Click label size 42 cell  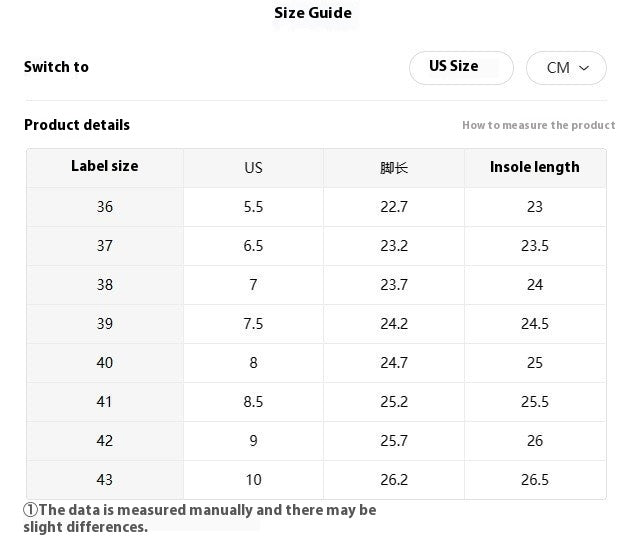105,441
